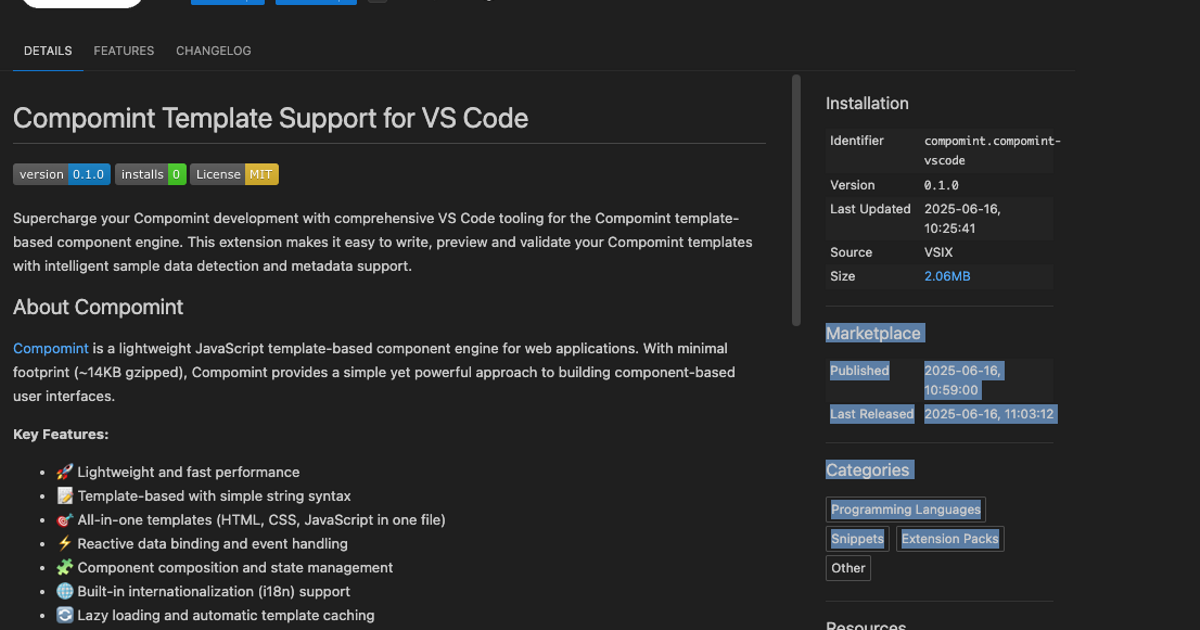Viewport: 1200px width, 630px height.
Task: Open the CHANGELOG tab
Action: coord(213,51)
